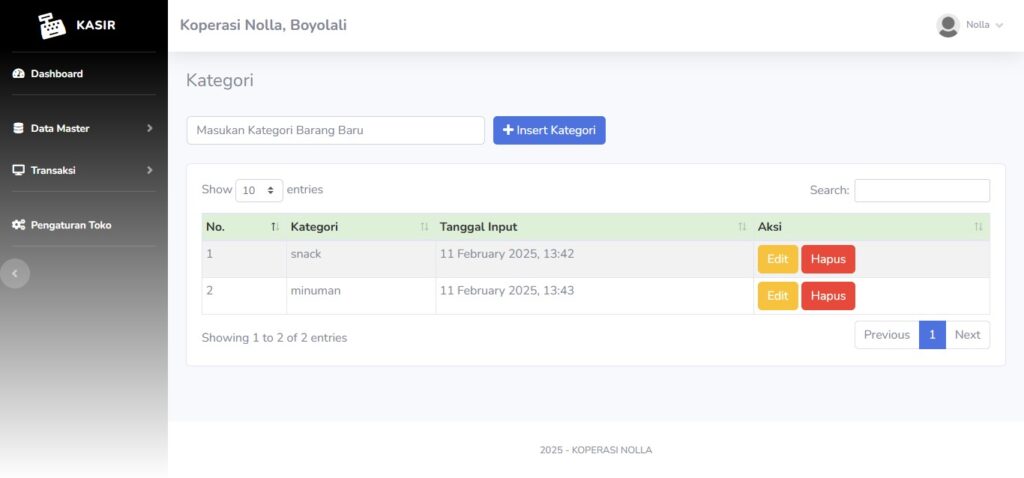Click into the table Search box

922,191
